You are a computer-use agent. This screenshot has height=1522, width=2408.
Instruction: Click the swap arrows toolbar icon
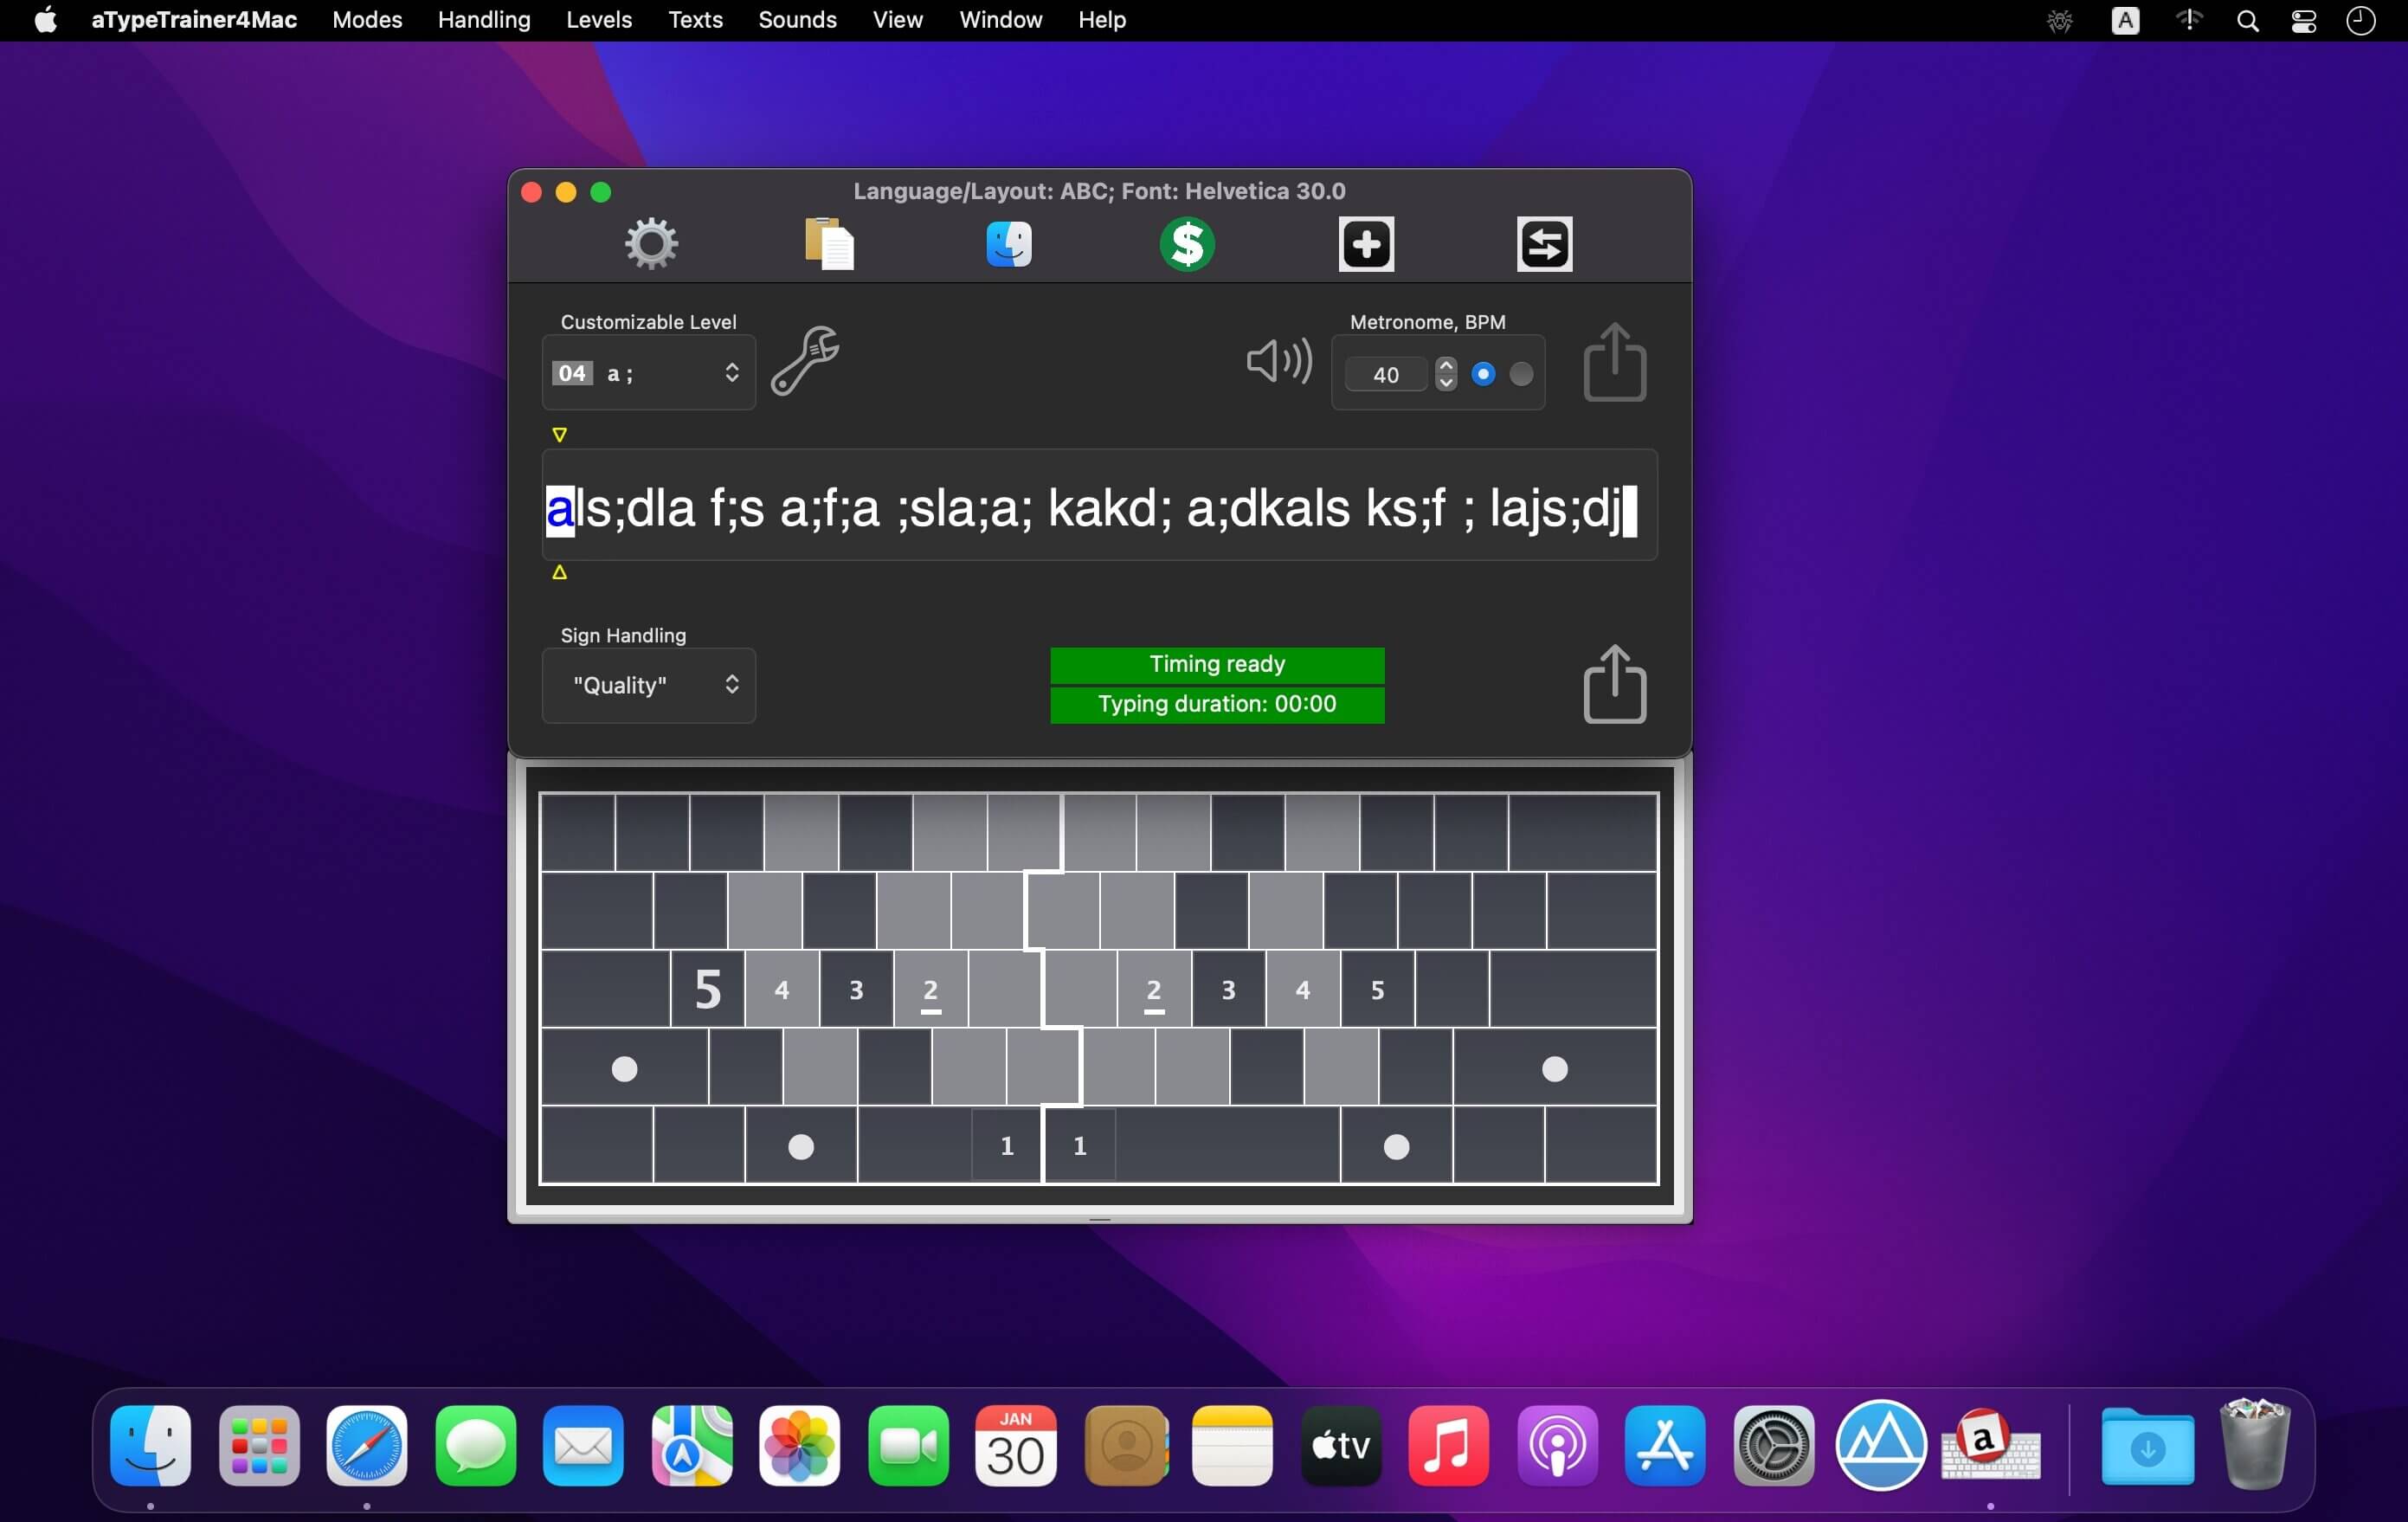(x=1544, y=244)
